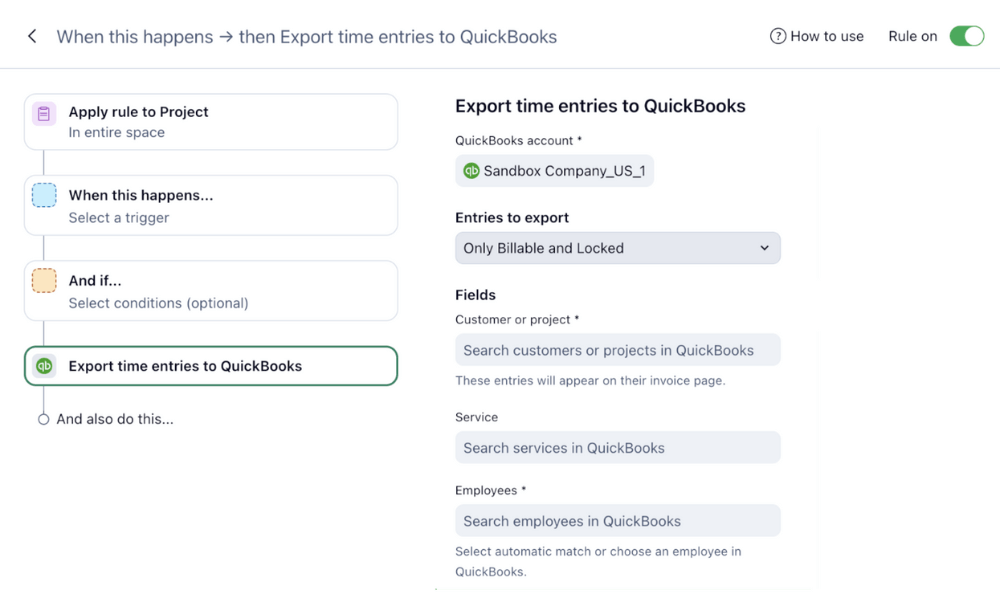Click the How to use link
Viewport: 1000px width, 600px height.
[x=826, y=36]
